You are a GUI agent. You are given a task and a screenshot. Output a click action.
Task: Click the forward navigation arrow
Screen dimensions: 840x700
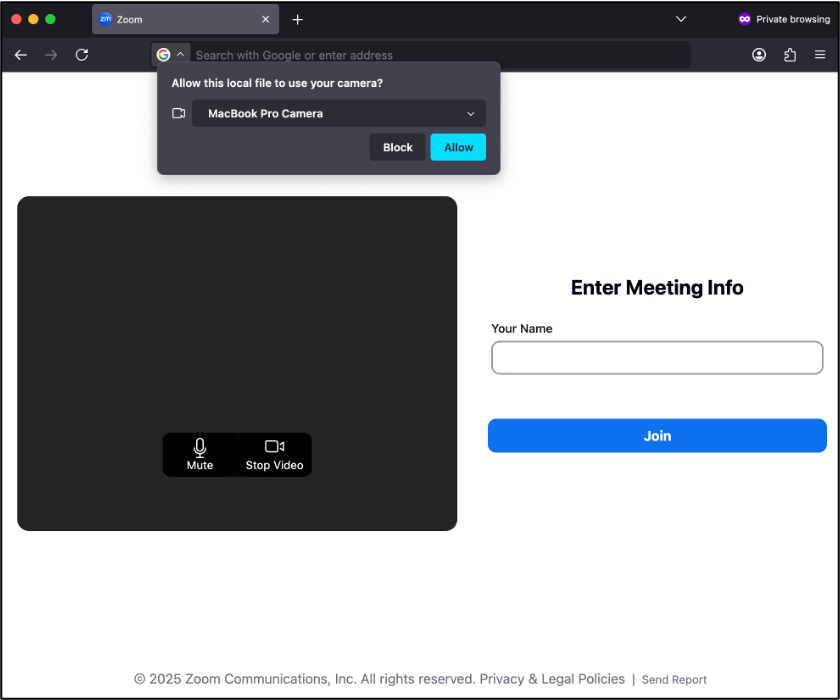tap(51, 55)
